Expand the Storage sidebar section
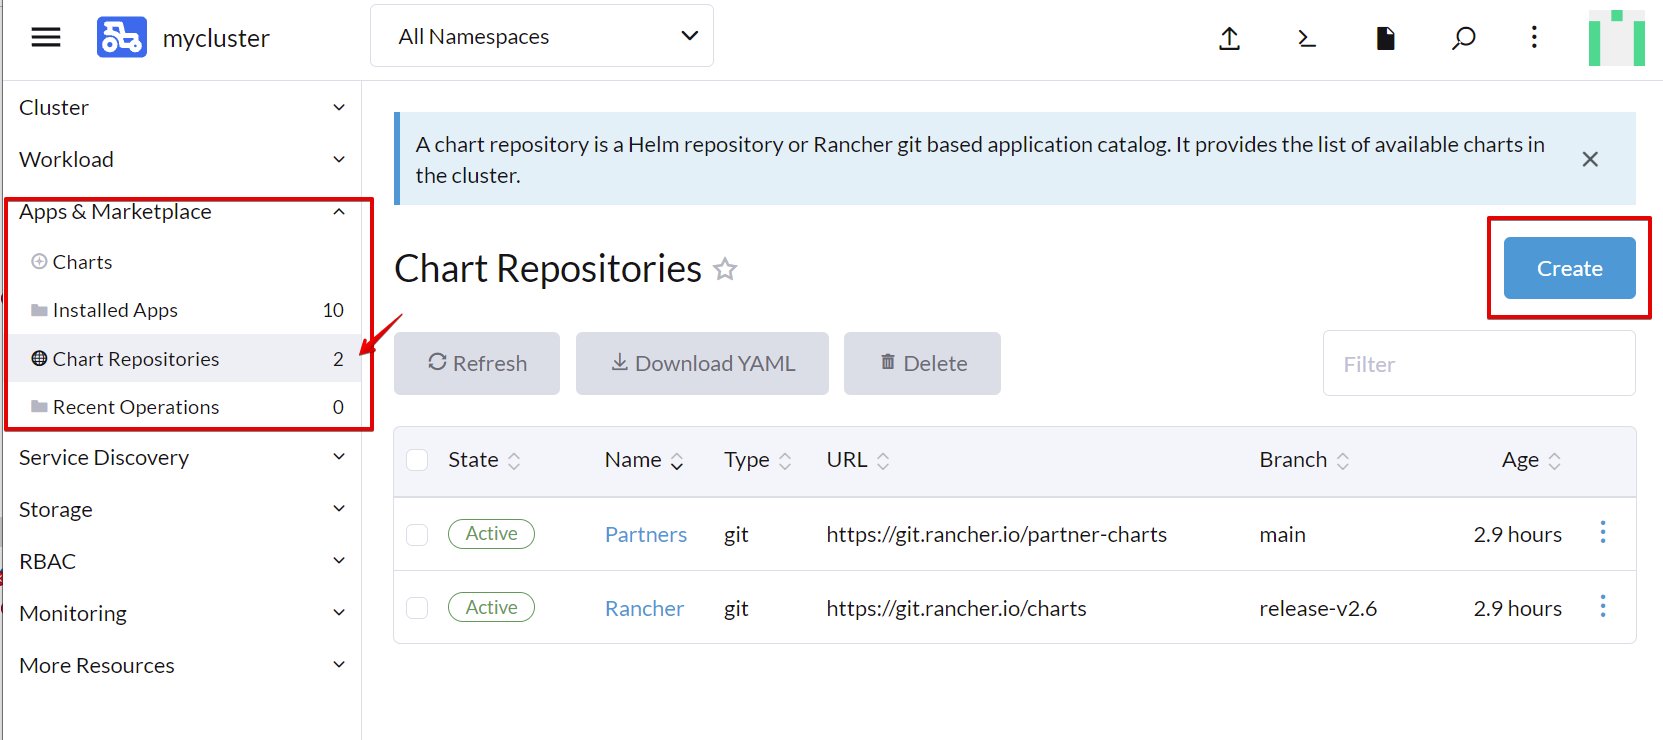 click(x=182, y=509)
